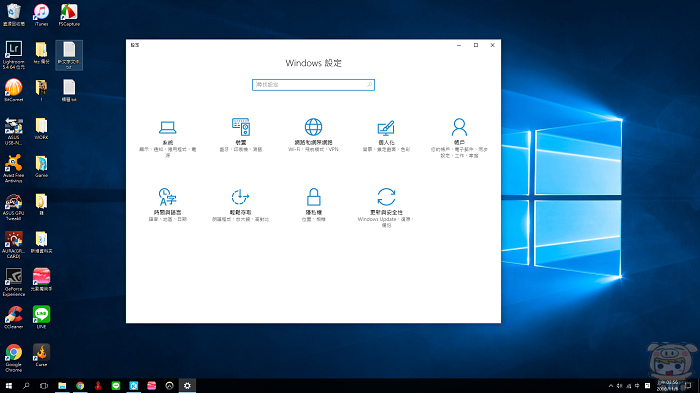The height and width of the screenshot is (393, 700).
Task: Open Time & Language settings category
Action: (x=167, y=205)
